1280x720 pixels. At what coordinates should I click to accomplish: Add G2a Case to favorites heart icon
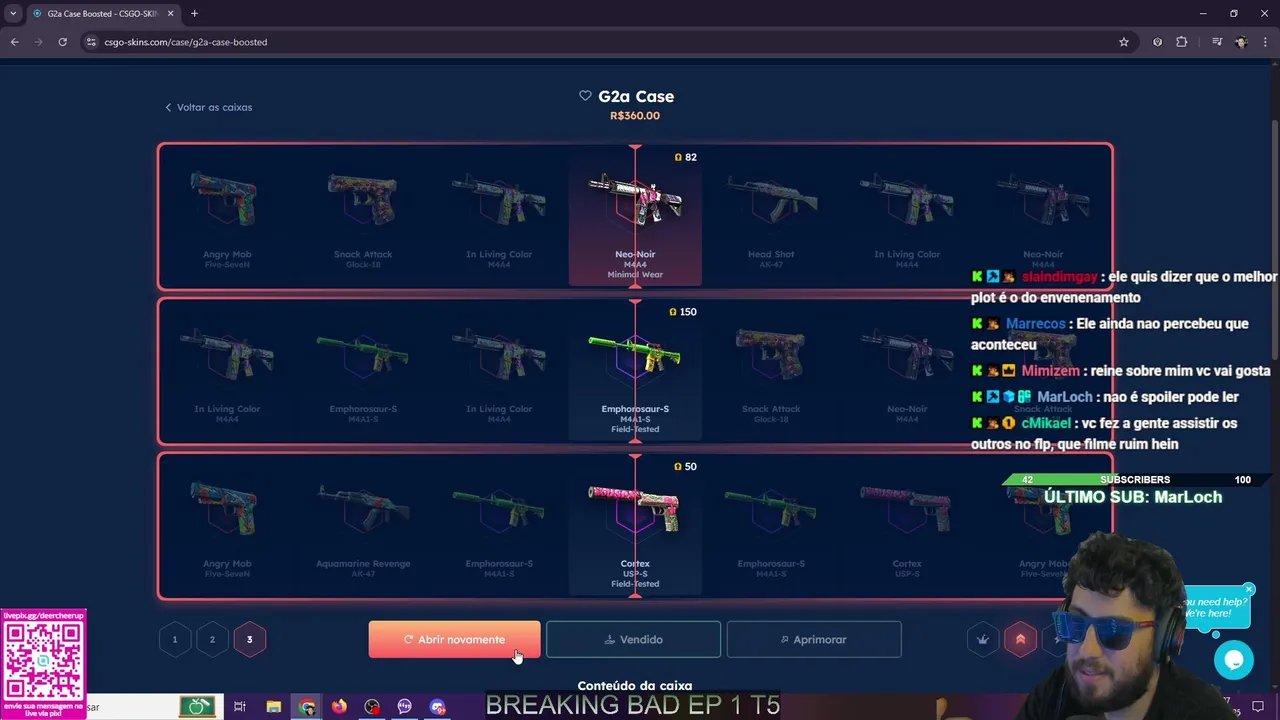[585, 96]
